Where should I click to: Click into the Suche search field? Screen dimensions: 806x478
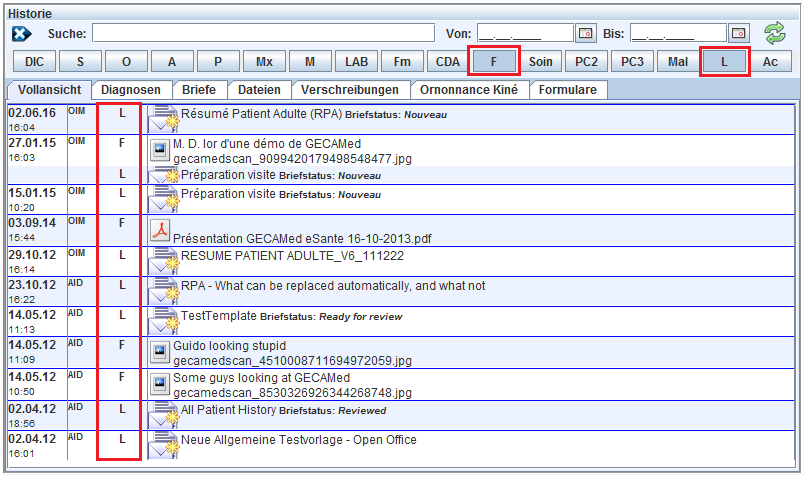pyautogui.click(x=263, y=33)
